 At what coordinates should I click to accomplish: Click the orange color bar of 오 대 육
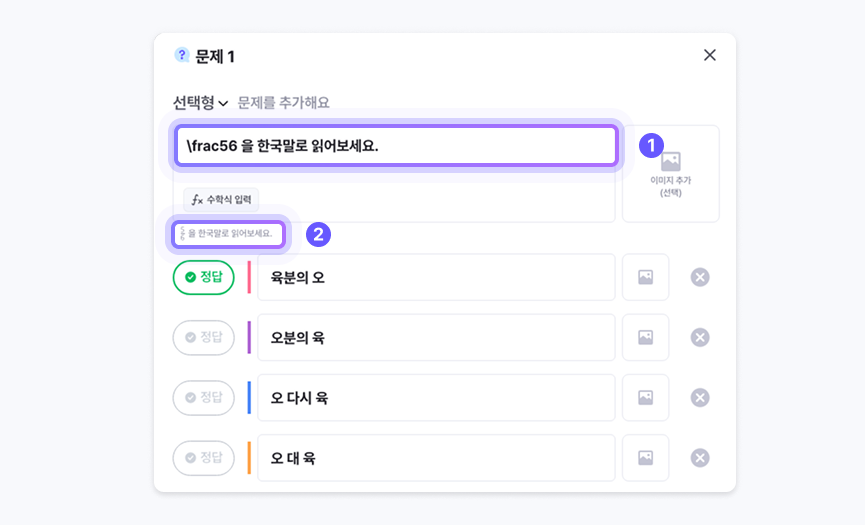click(249, 457)
